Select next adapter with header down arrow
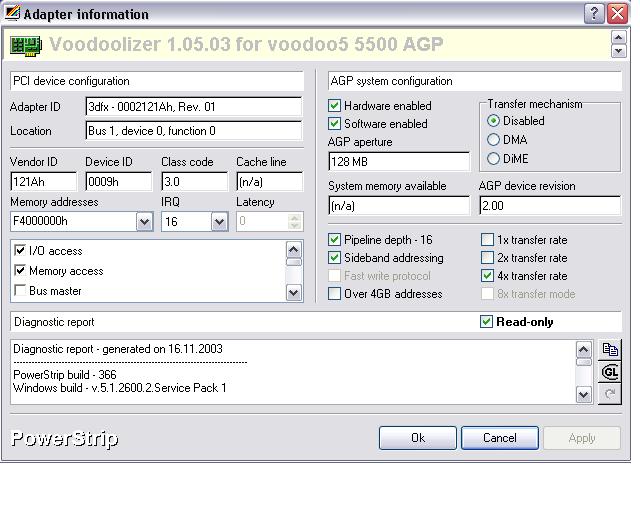Image resolution: width=640 pixels, height=512 pixels. pyautogui.click(x=619, y=51)
